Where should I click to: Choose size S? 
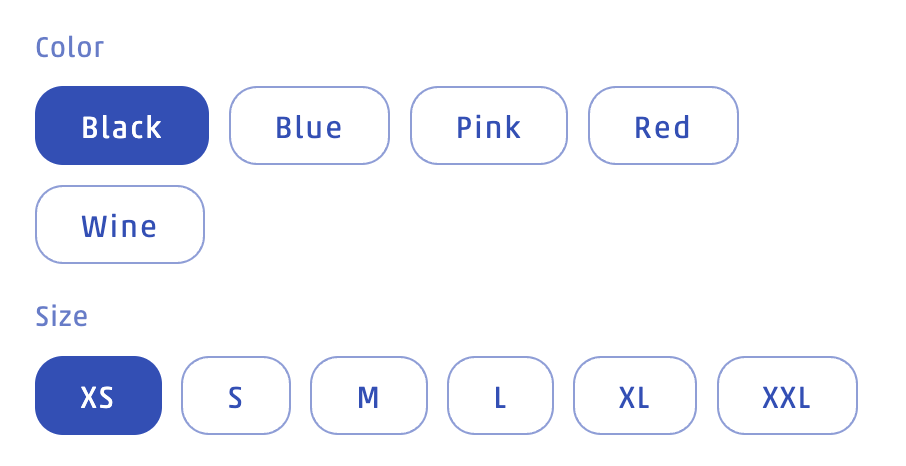[236, 396]
